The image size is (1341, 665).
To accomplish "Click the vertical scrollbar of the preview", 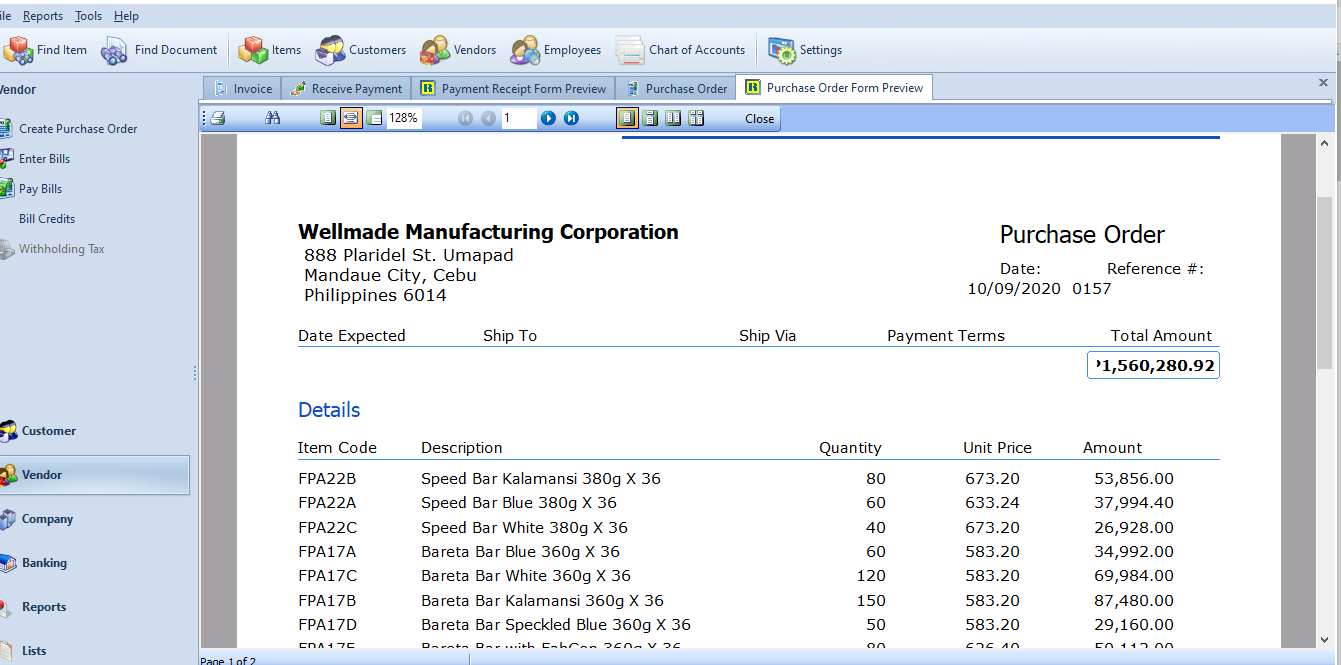I will pos(1324,283).
